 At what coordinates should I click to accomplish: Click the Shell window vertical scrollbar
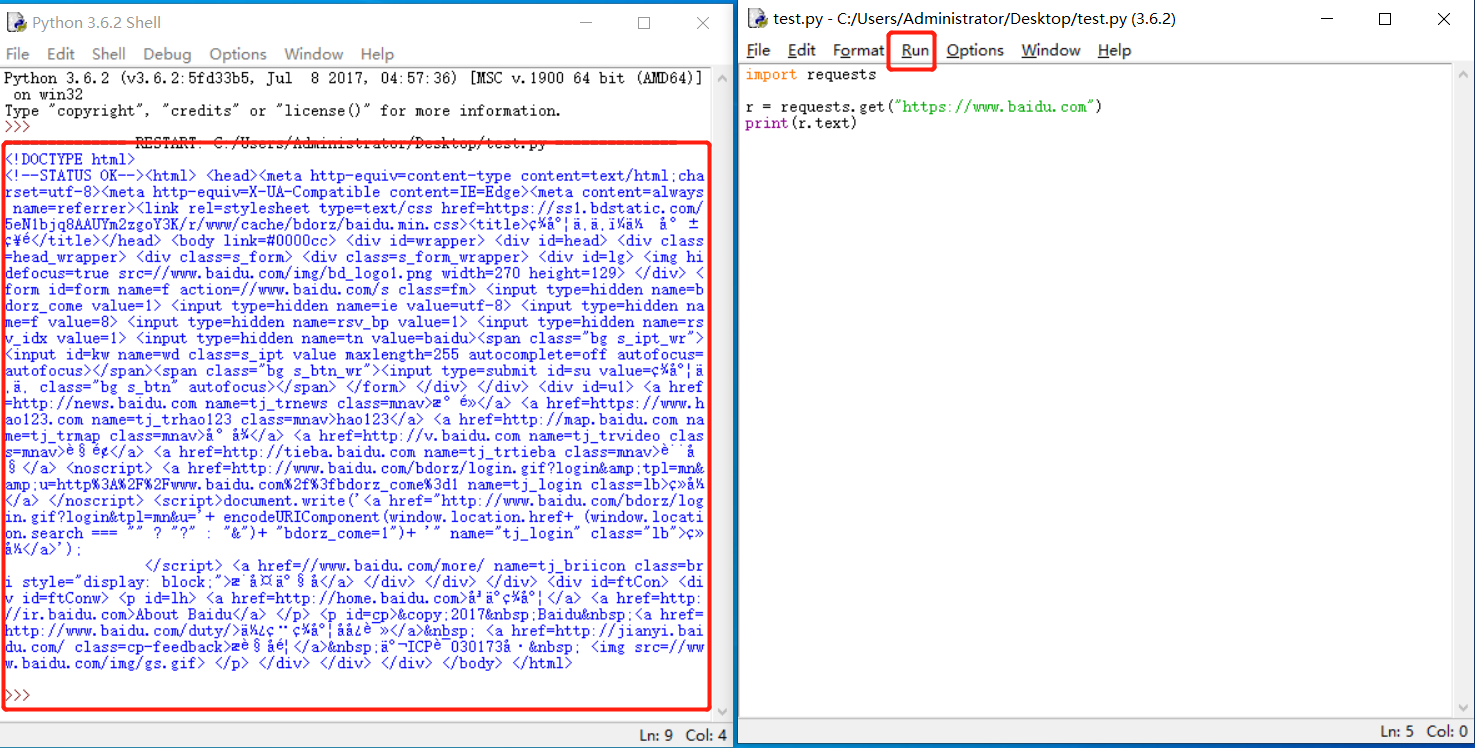(720, 394)
